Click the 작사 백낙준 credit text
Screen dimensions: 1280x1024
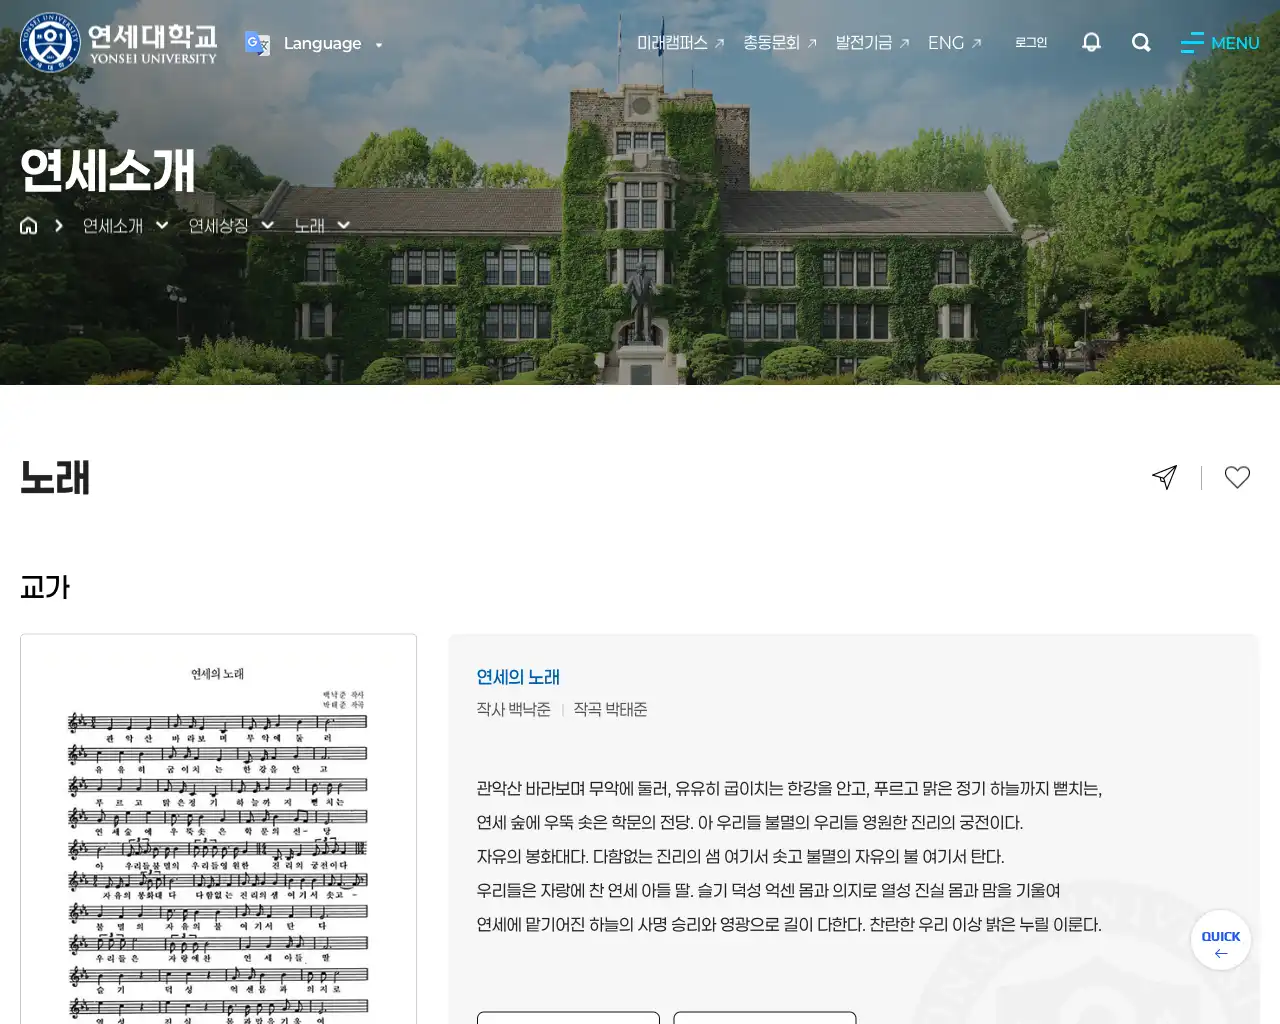(x=514, y=709)
